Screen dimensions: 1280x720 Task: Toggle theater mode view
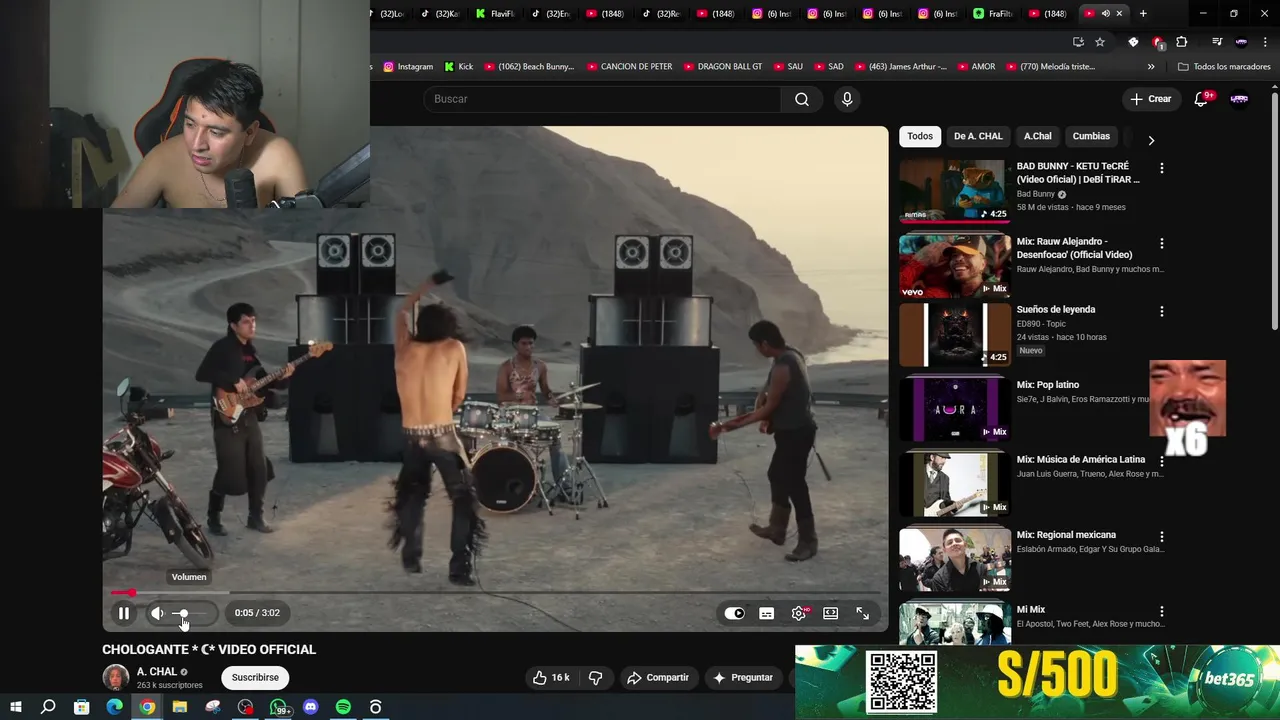831,614
